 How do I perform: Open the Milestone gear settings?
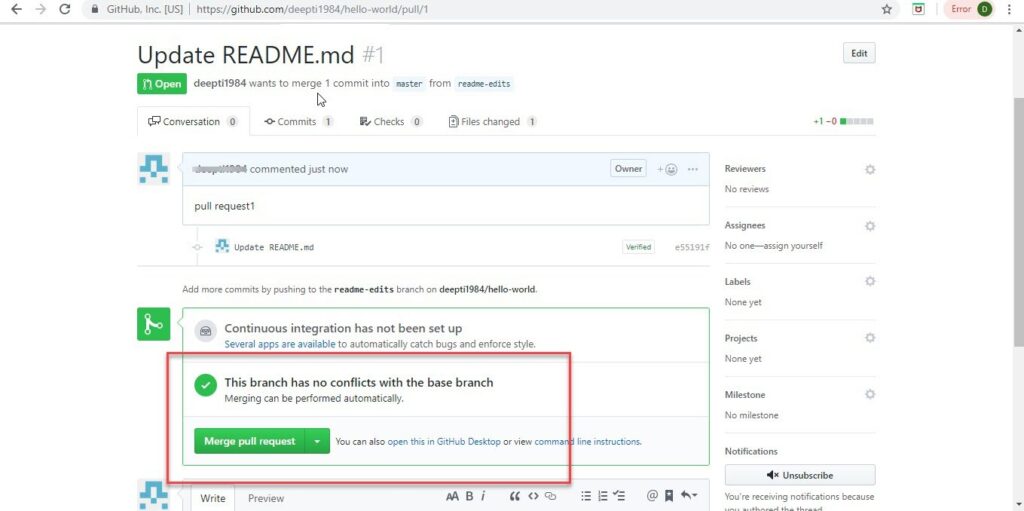coord(869,395)
